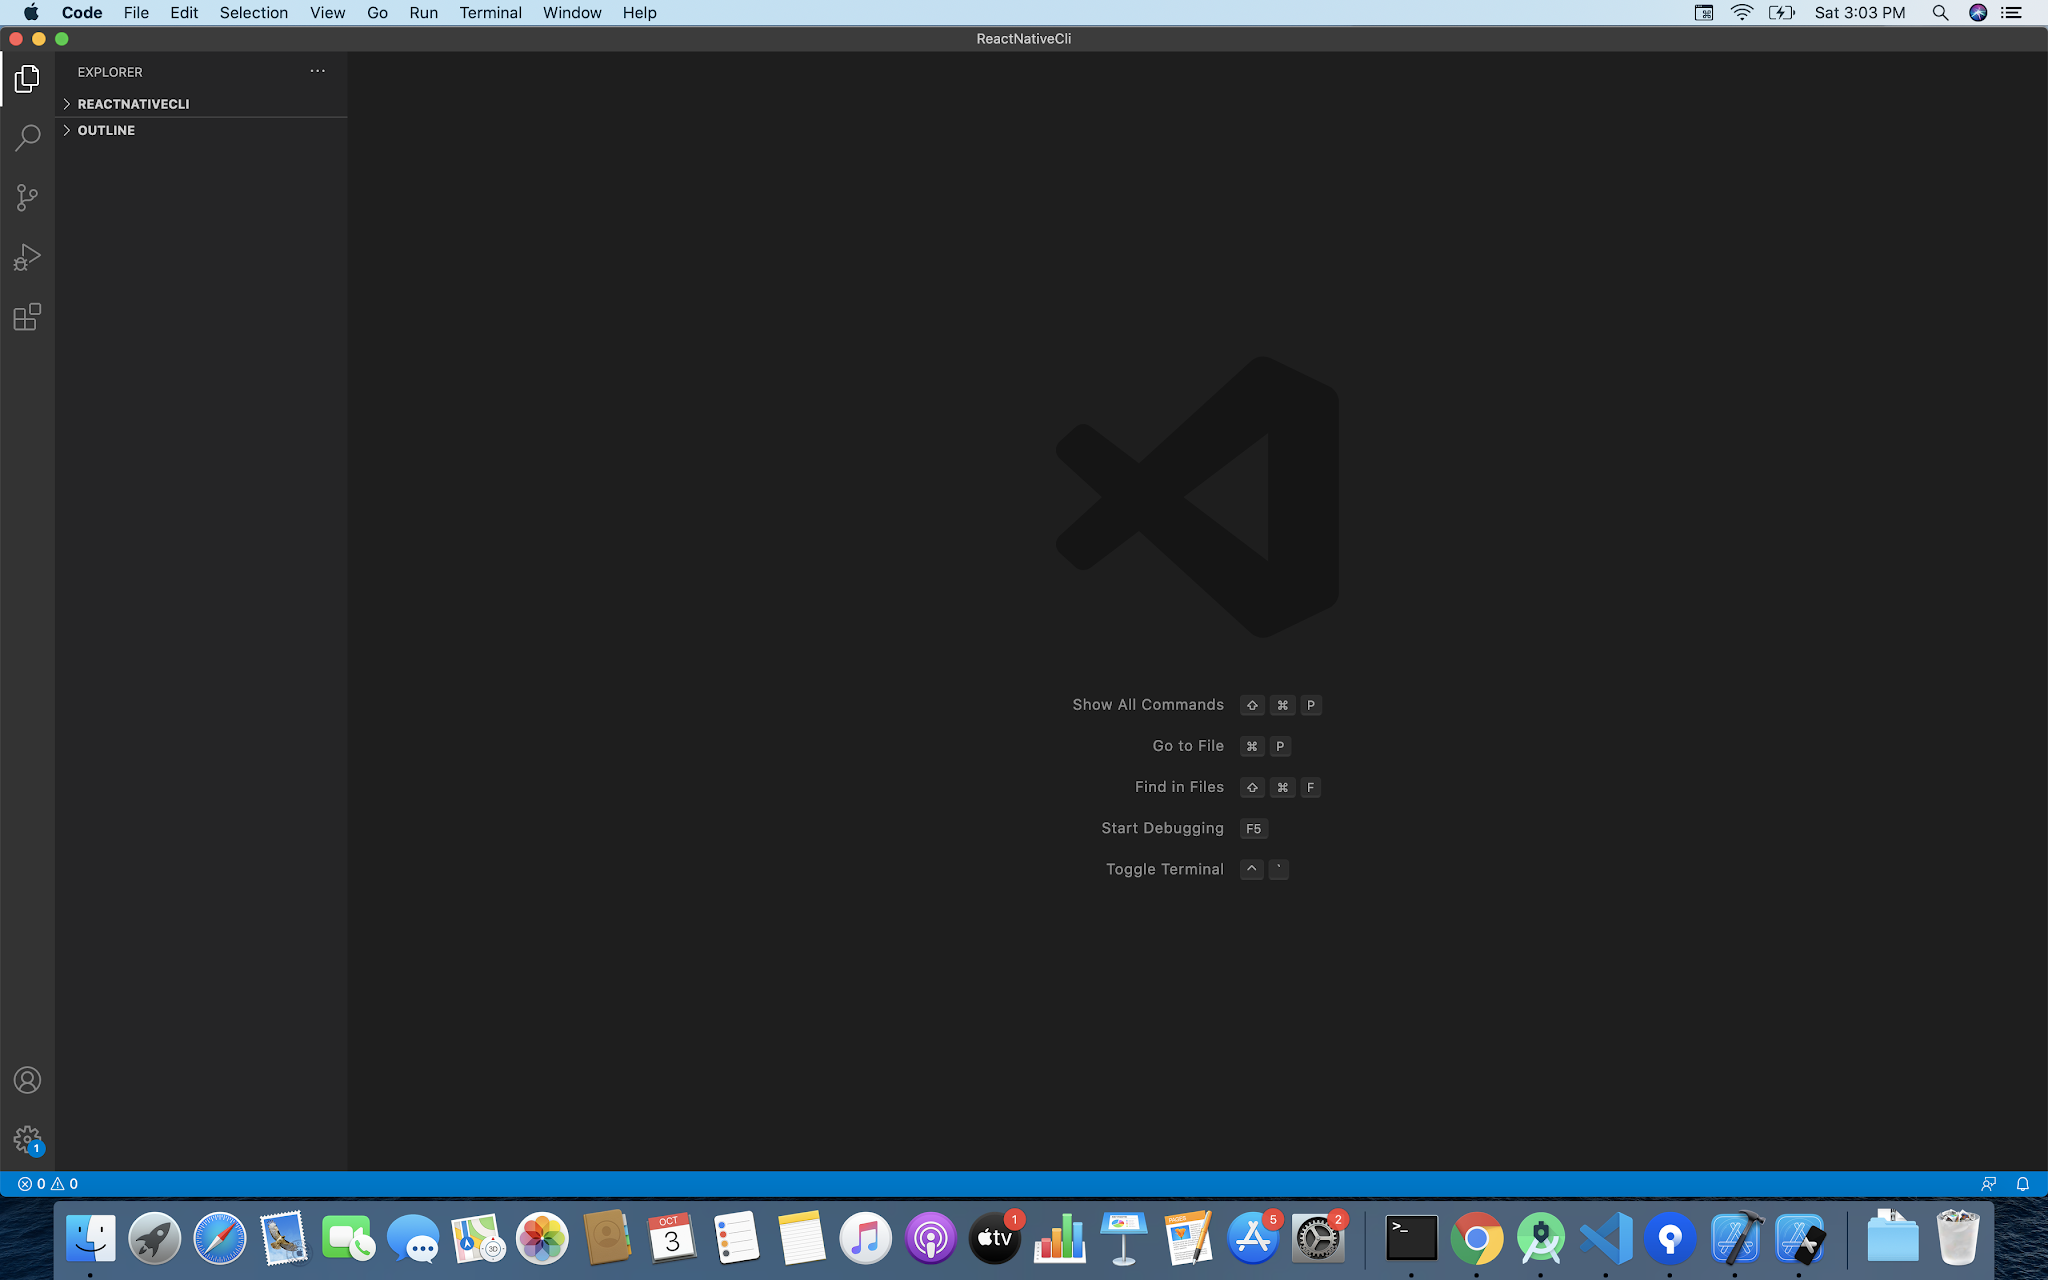Open Safari from the Dock

click(219, 1238)
